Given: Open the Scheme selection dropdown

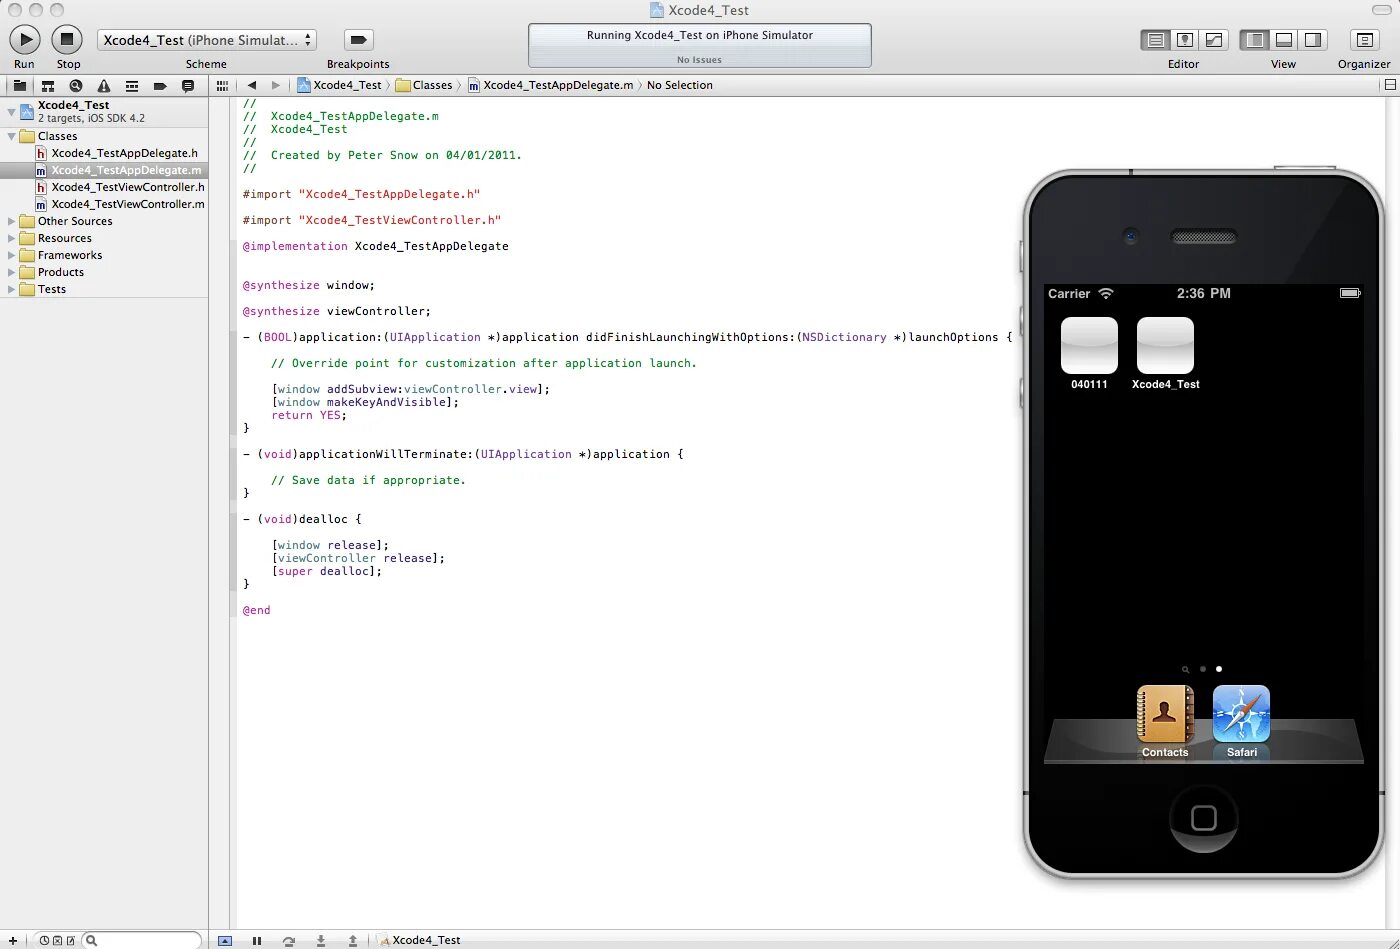Looking at the screenshot, I should [205, 40].
